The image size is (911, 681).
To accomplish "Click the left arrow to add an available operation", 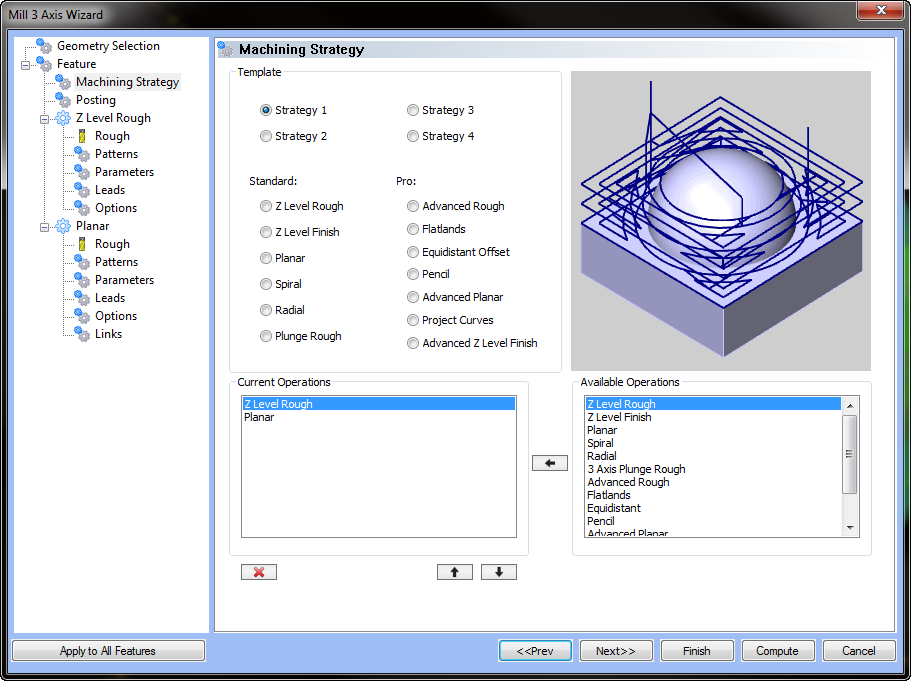I will [549, 463].
